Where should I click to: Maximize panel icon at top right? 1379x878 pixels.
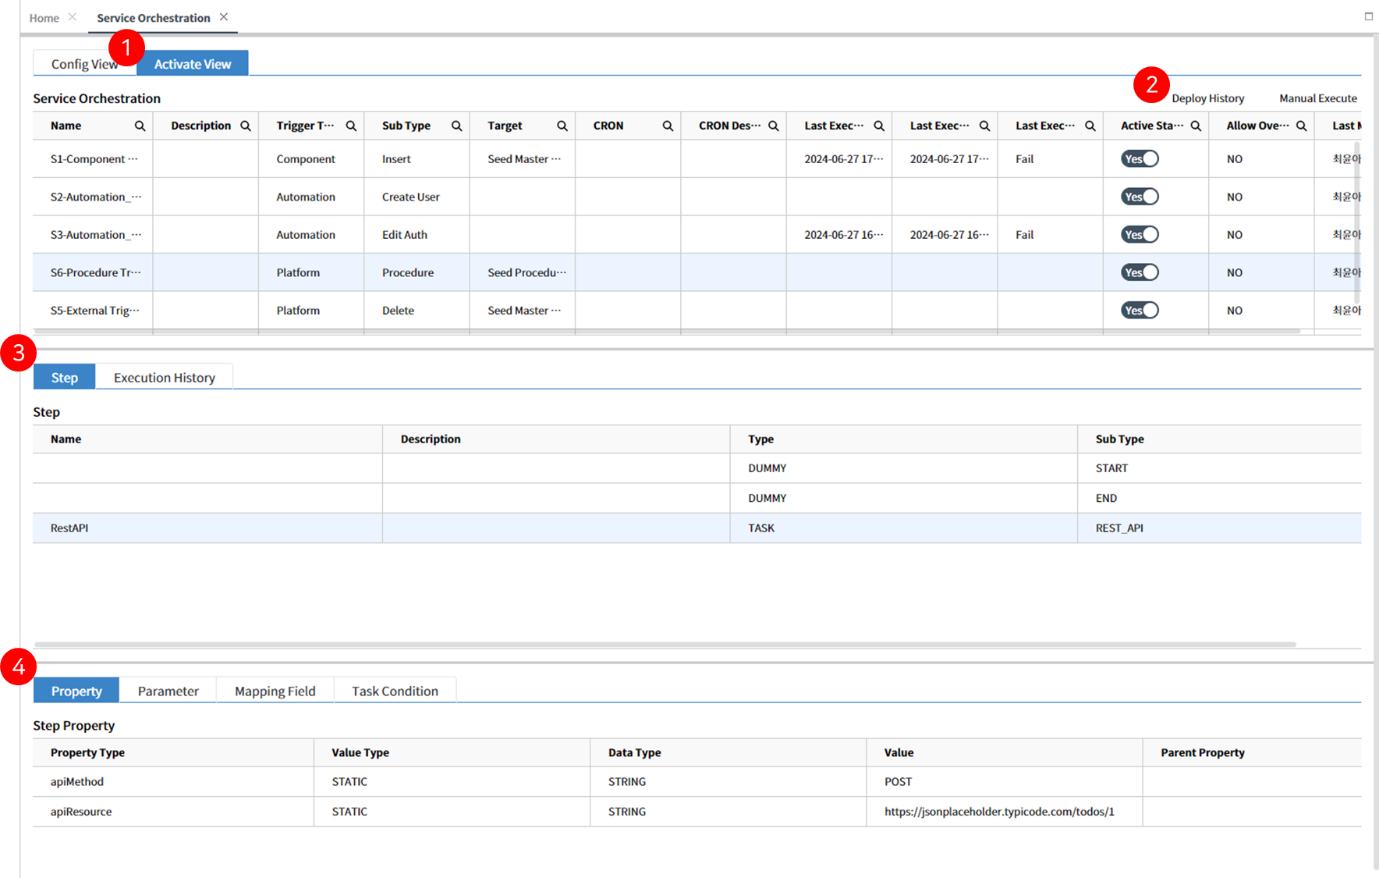tap(1368, 16)
